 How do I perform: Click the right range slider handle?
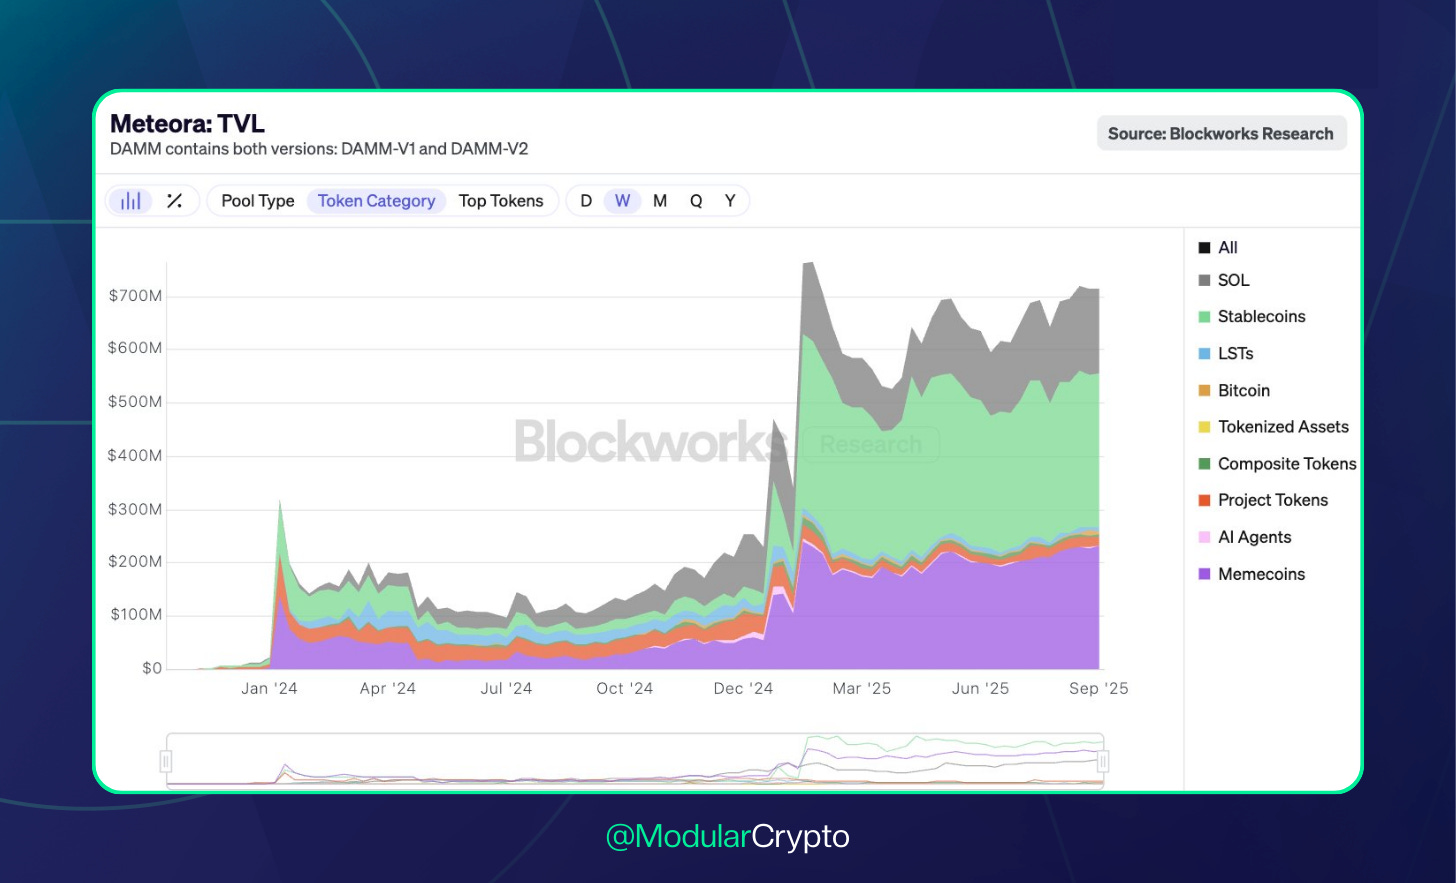pos(1103,762)
